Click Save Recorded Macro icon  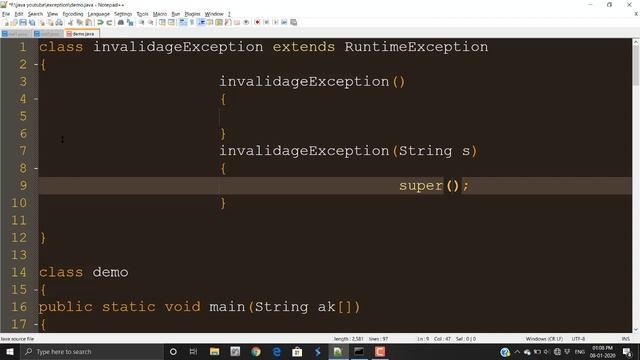(x=293, y=22)
